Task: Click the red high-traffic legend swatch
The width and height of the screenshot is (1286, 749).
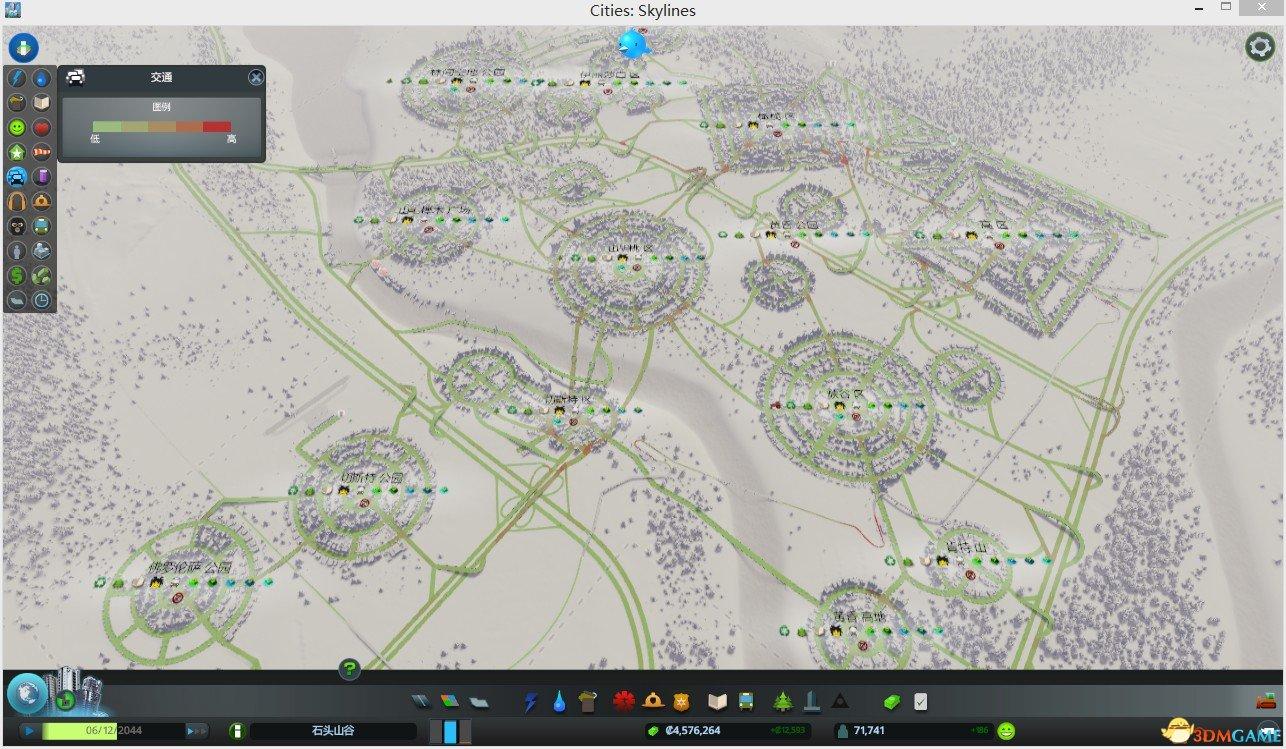Action: click(x=217, y=126)
